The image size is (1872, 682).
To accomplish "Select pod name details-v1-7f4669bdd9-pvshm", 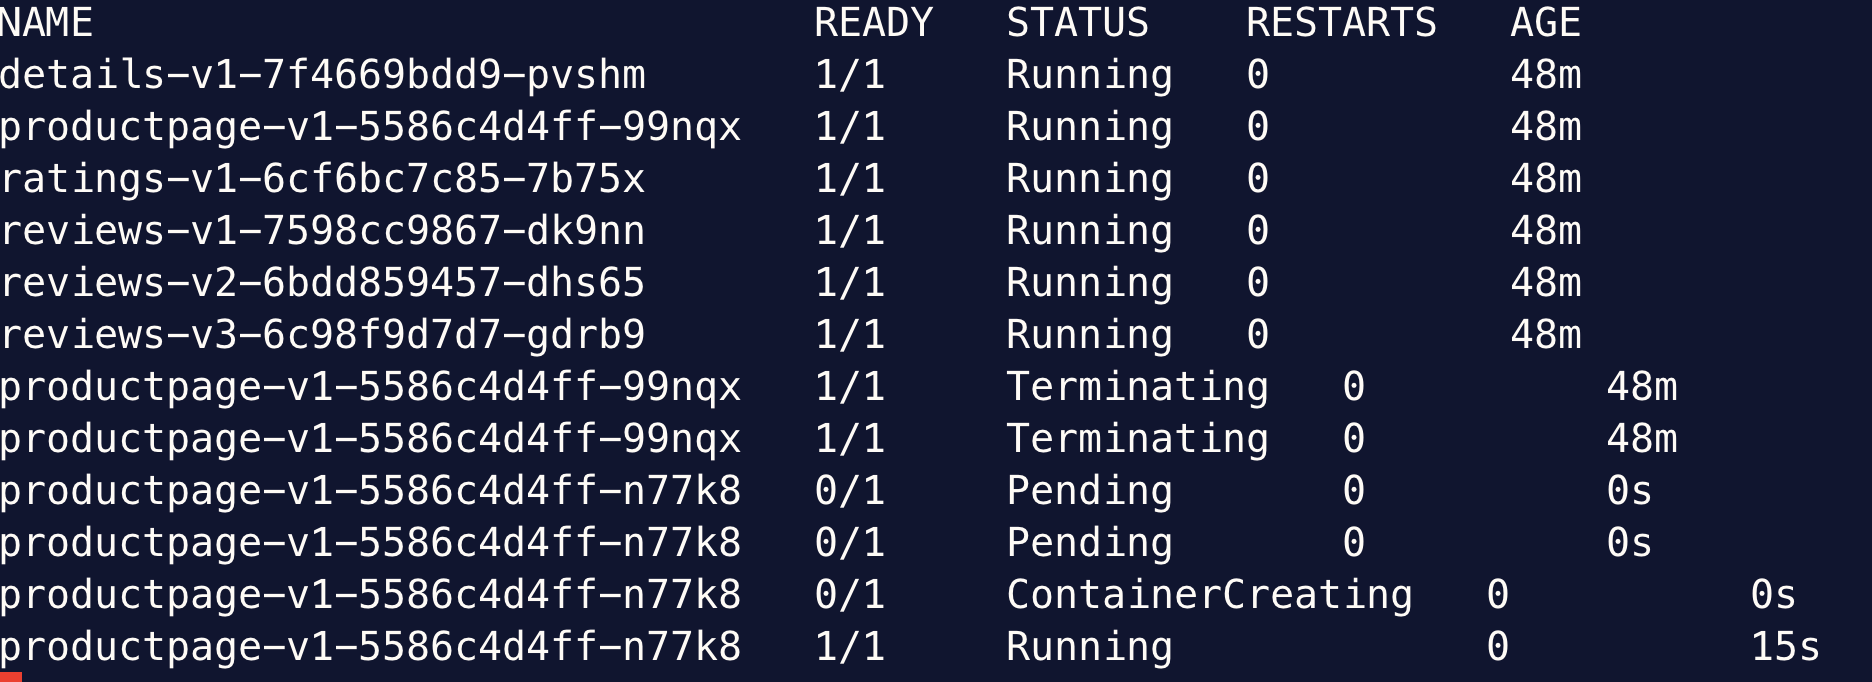I will [322, 75].
